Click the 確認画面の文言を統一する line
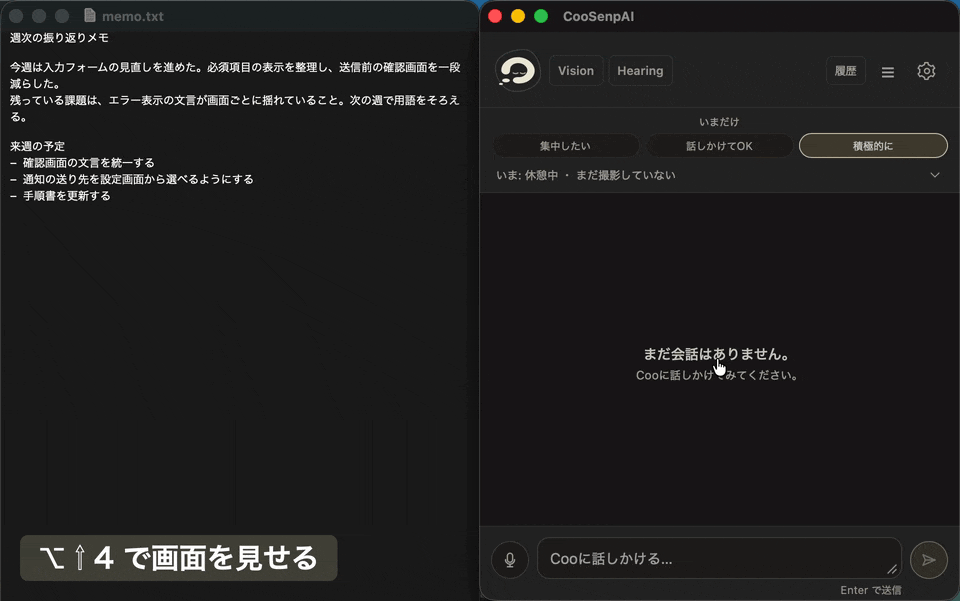960x601 pixels. pos(82,163)
